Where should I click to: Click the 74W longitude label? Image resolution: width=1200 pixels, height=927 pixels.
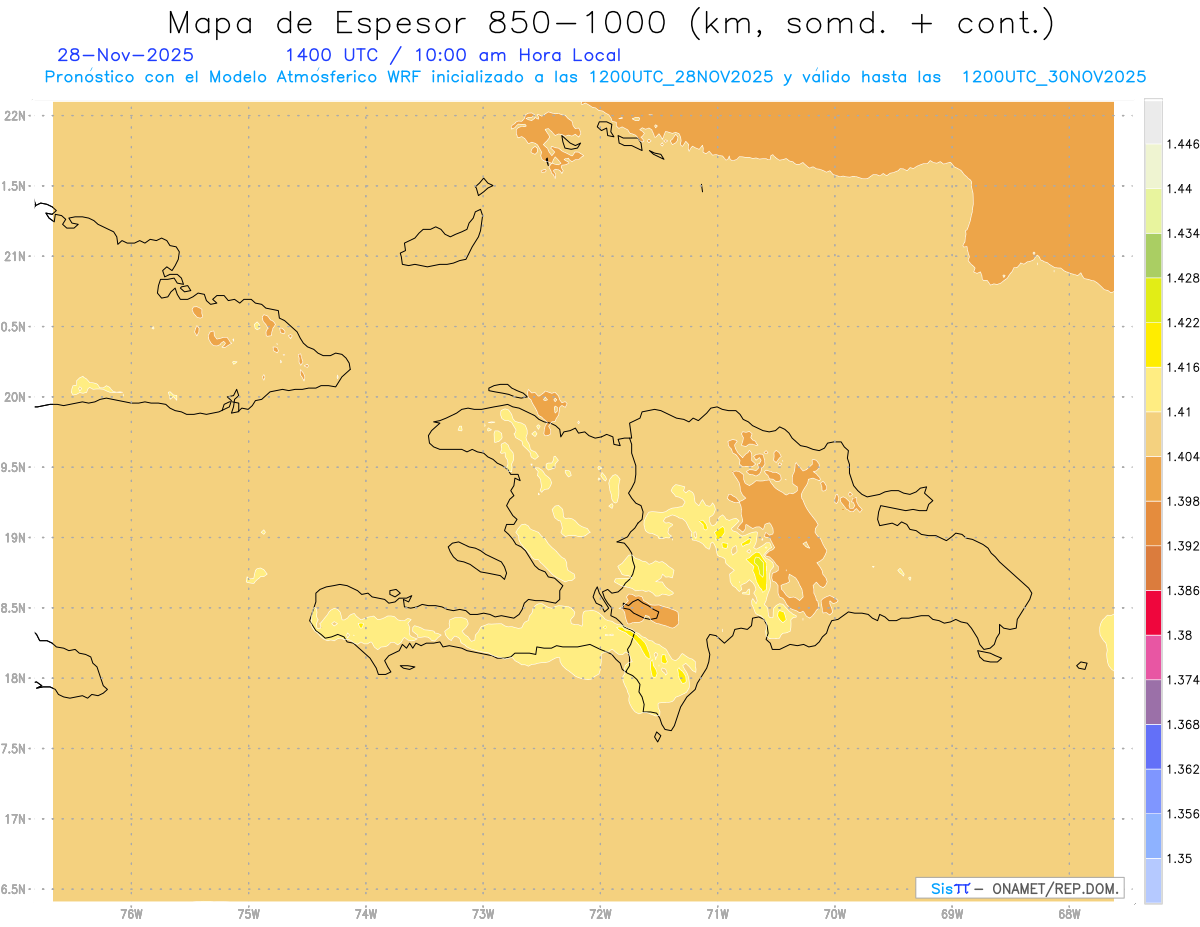366,913
